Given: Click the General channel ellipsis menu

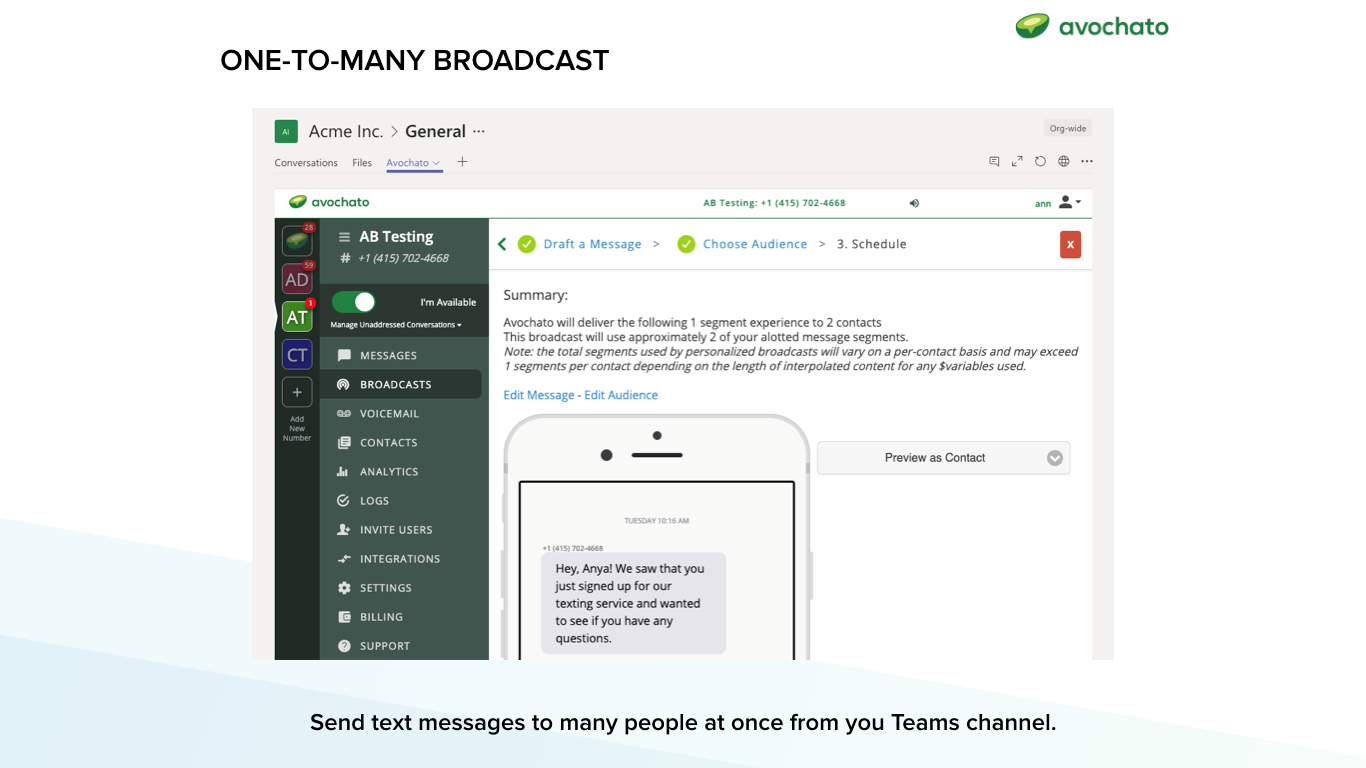Looking at the screenshot, I should 479,131.
